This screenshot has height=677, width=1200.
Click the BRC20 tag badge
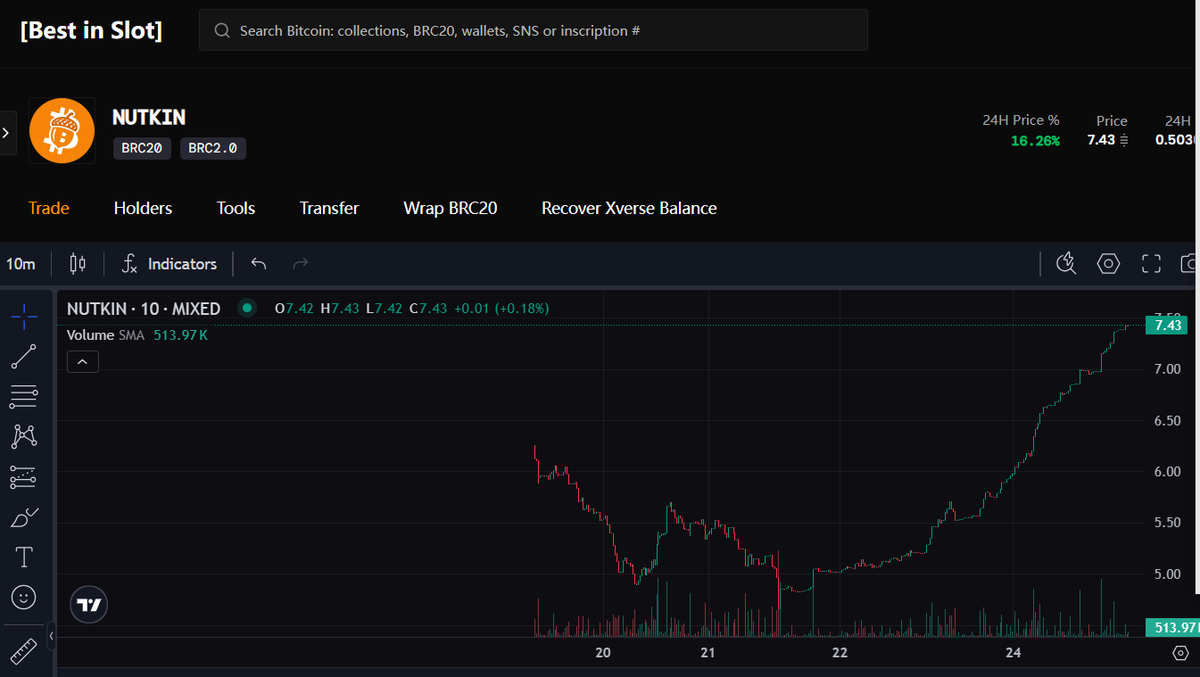[x=142, y=148]
